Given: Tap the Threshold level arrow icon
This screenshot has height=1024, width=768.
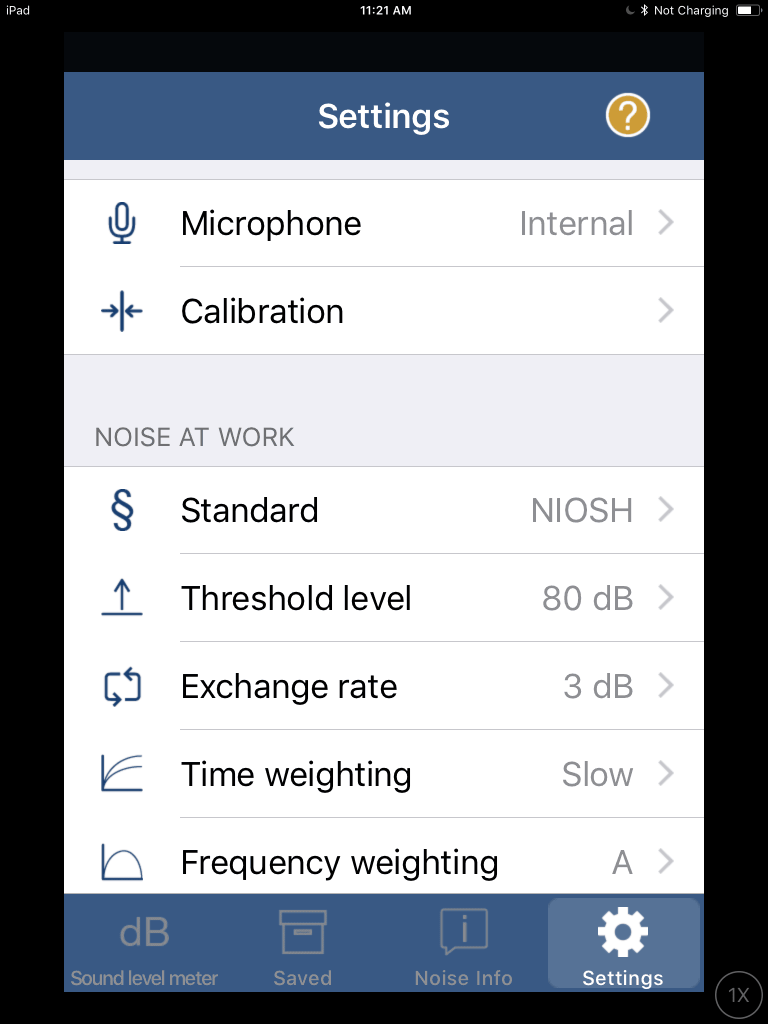Looking at the screenshot, I should (120, 598).
